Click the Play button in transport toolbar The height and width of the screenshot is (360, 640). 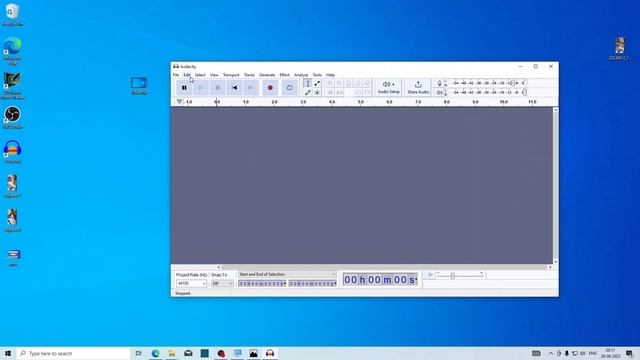[201, 88]
